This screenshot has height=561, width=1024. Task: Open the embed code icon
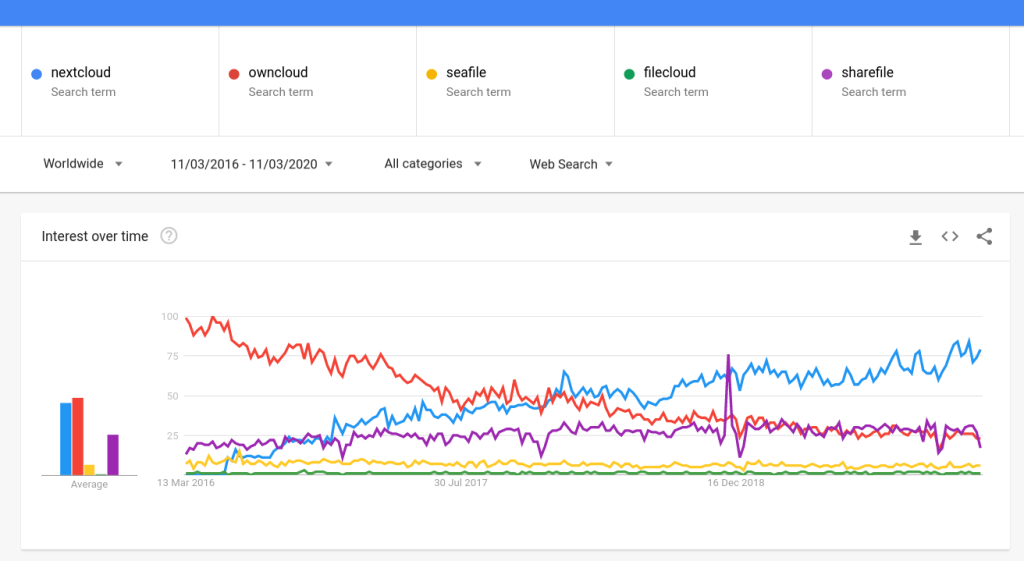(x=950, y=236)
